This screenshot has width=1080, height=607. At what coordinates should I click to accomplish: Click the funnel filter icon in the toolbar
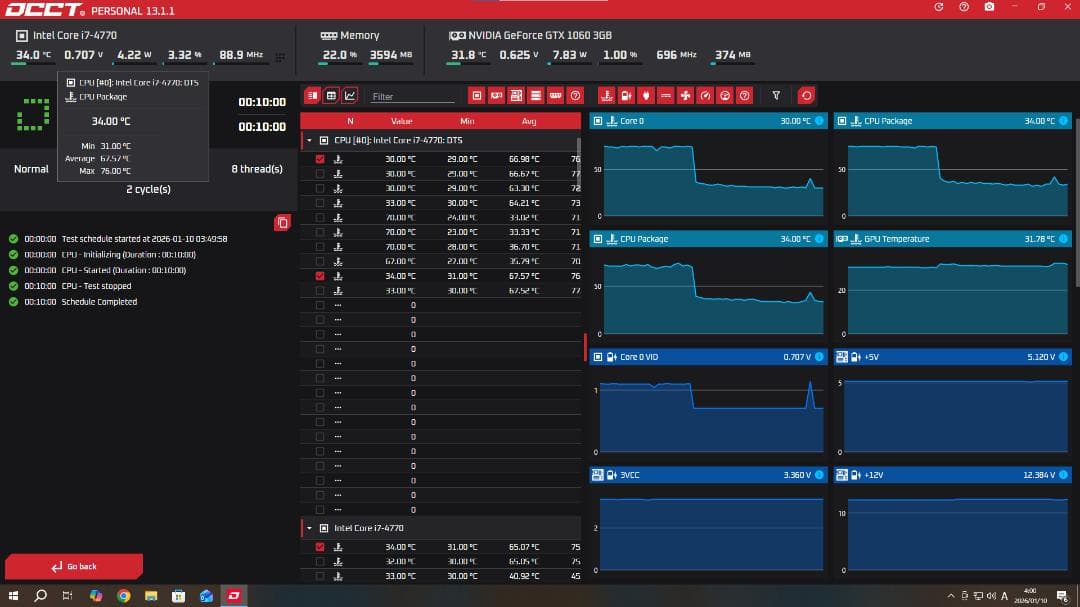pos(776,96)
